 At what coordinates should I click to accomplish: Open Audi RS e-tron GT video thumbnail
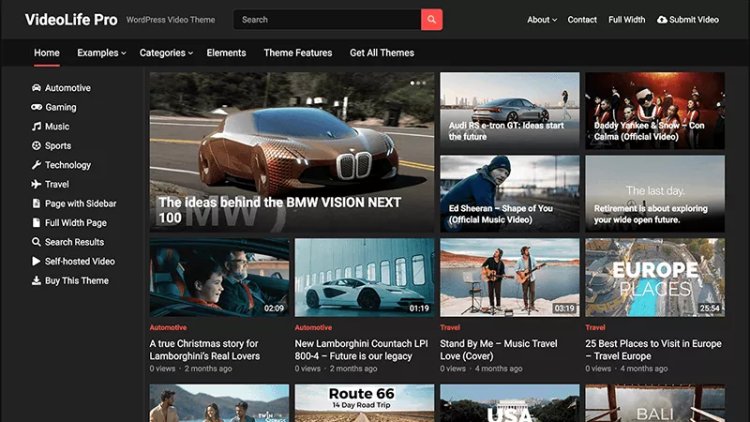(509, 111)
